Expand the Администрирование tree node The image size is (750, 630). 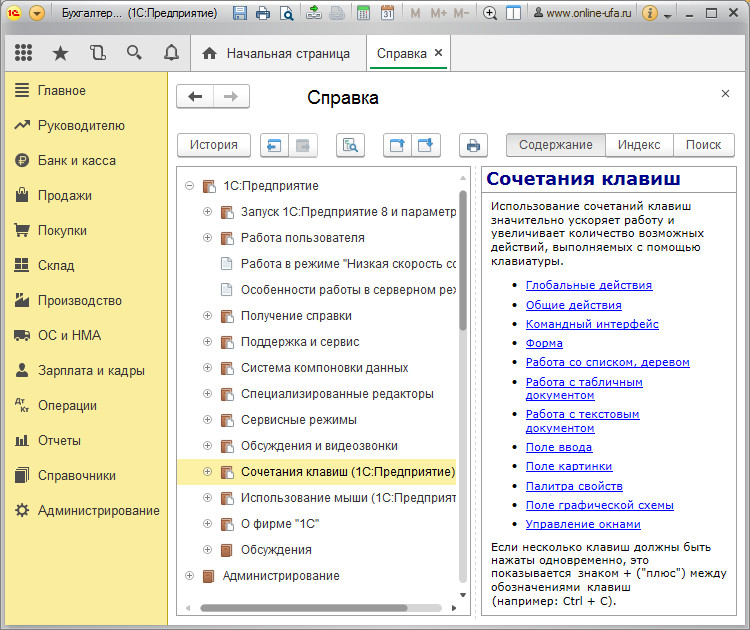point(189,576)
